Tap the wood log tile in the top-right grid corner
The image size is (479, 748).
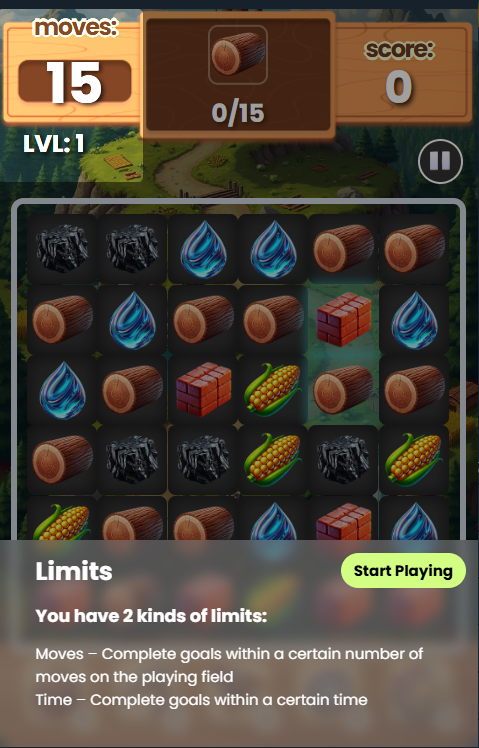pos(414,249)
